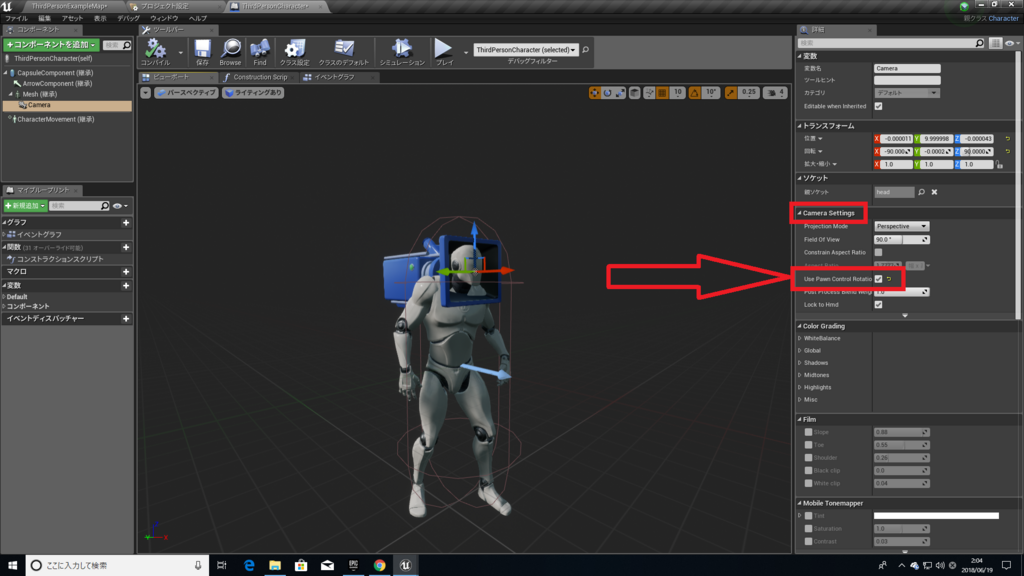Add a new graph with plus icon
The height and width of the screenshot is (576, 1024).
[126, 223]
